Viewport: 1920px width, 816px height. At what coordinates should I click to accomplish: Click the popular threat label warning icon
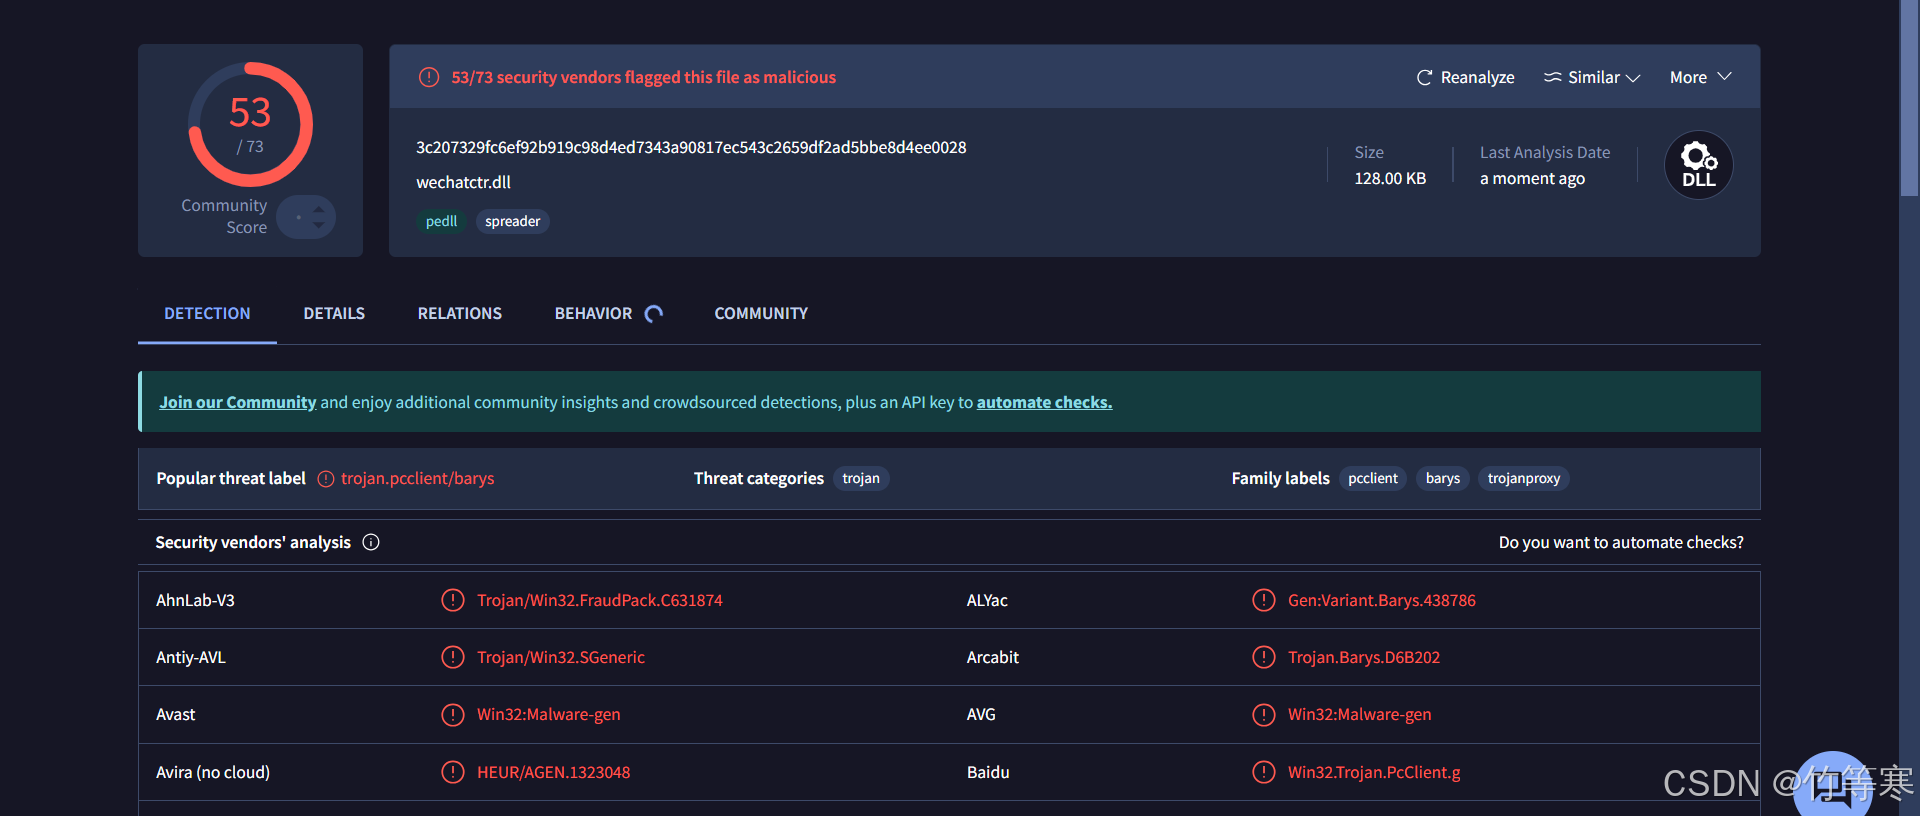326,479
